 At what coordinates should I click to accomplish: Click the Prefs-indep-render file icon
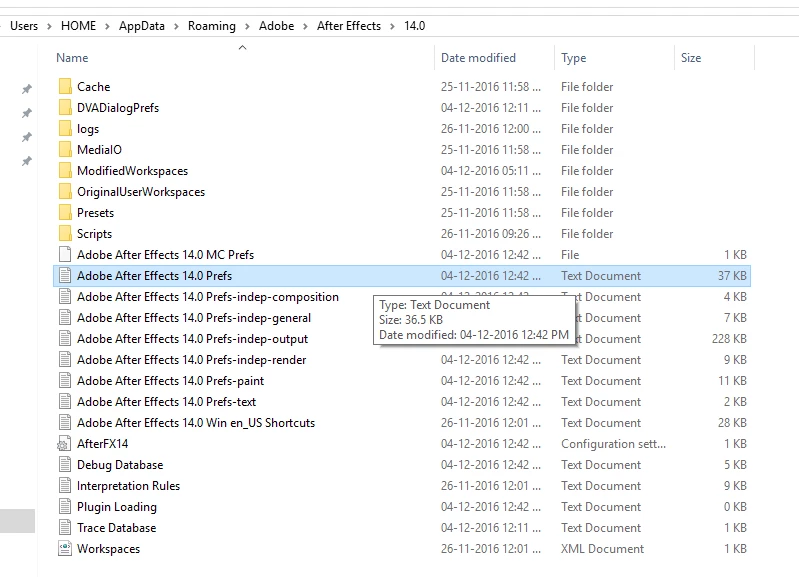(65, 359)
